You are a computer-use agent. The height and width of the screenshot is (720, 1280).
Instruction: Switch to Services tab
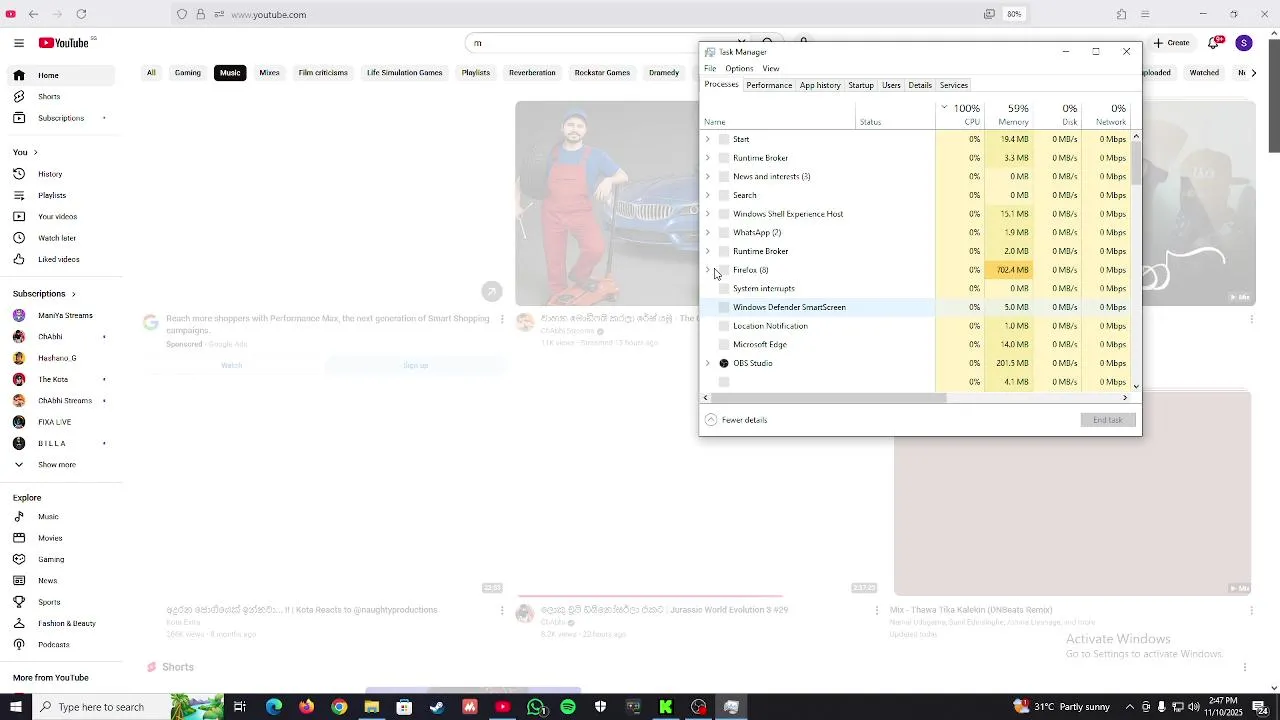coord(954,85)
